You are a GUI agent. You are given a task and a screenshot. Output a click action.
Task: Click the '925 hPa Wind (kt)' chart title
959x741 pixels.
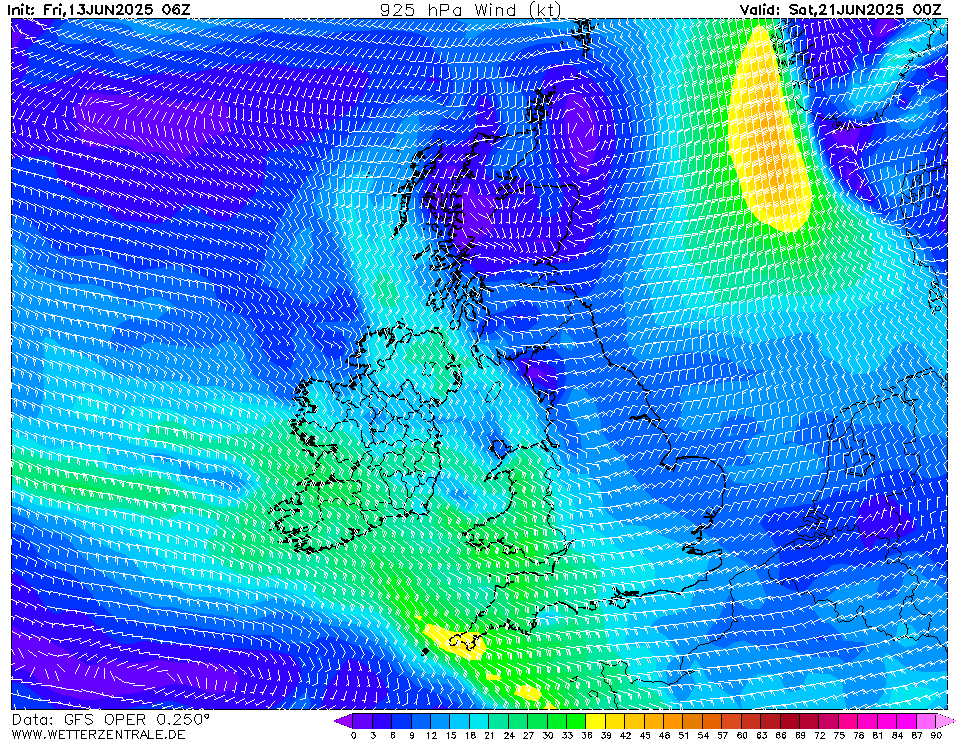click(x=470, y=9)
